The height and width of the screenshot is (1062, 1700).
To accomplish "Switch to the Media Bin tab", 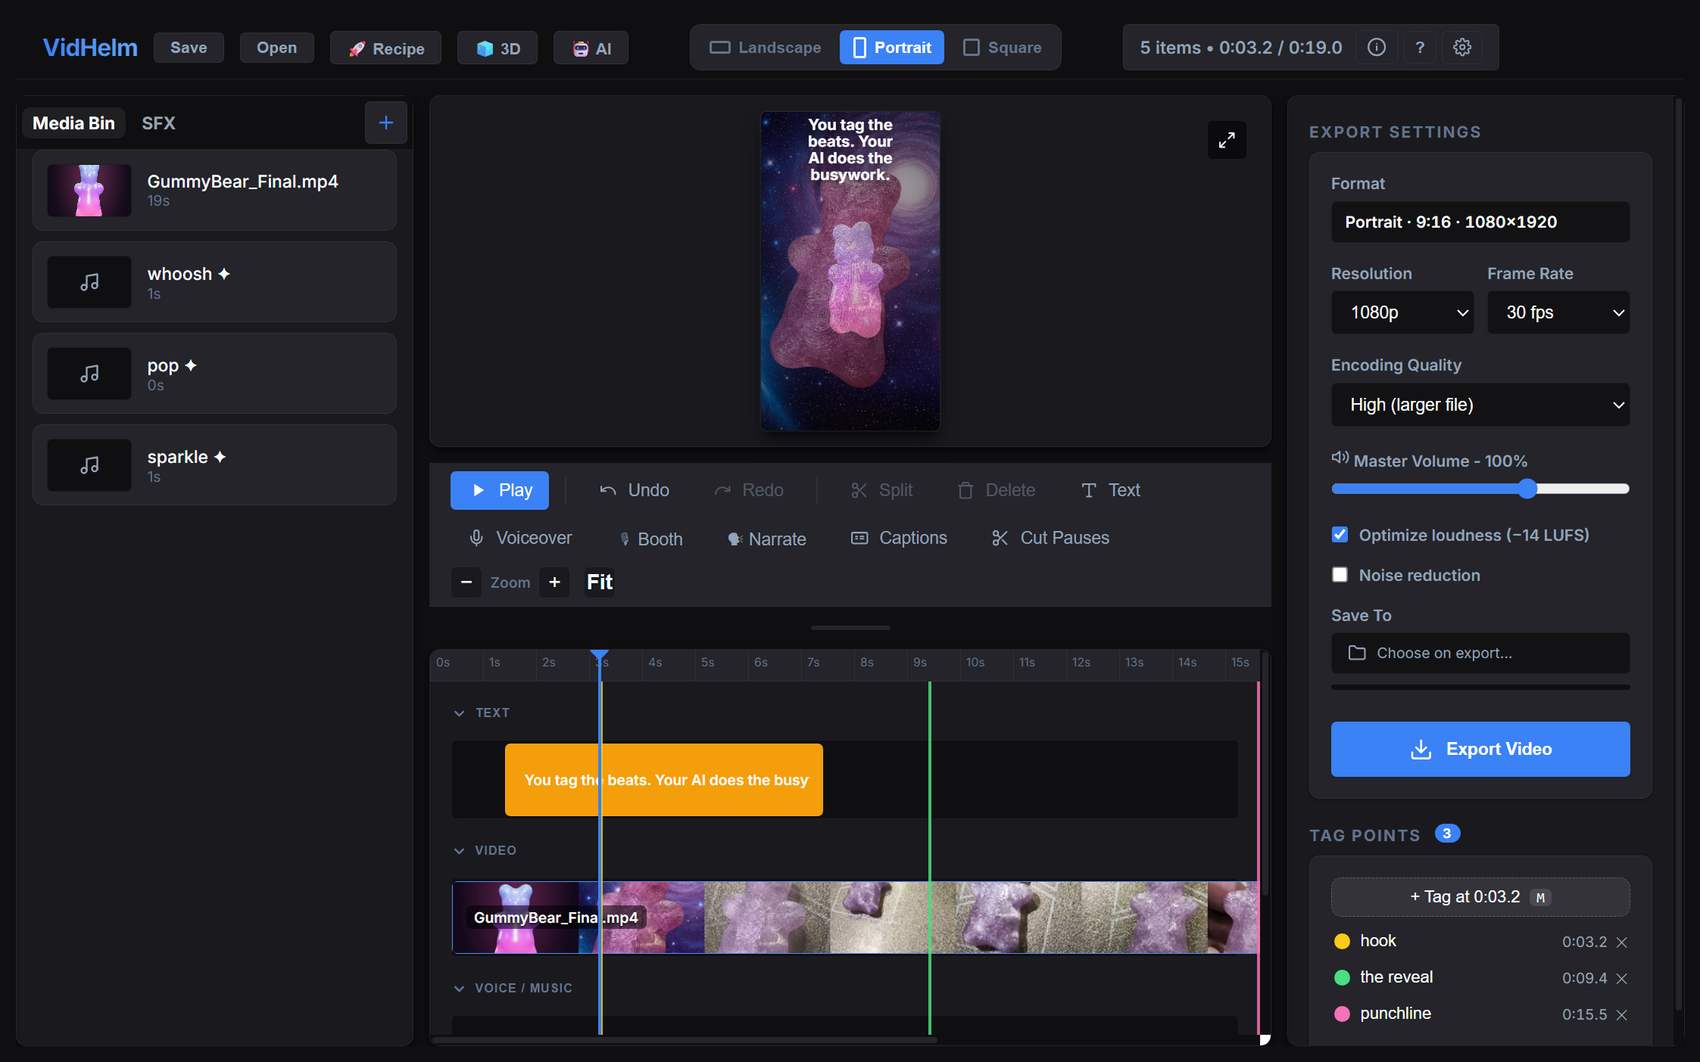I will tap(74, 123).
